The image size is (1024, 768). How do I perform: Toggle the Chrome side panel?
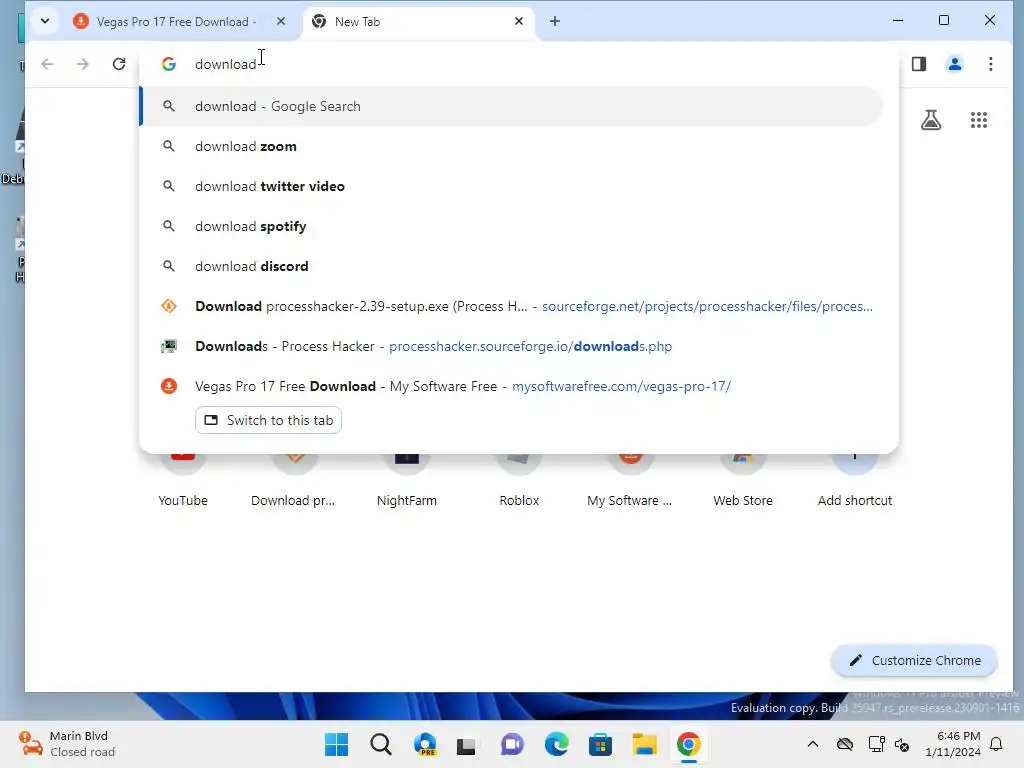(919, 64)
